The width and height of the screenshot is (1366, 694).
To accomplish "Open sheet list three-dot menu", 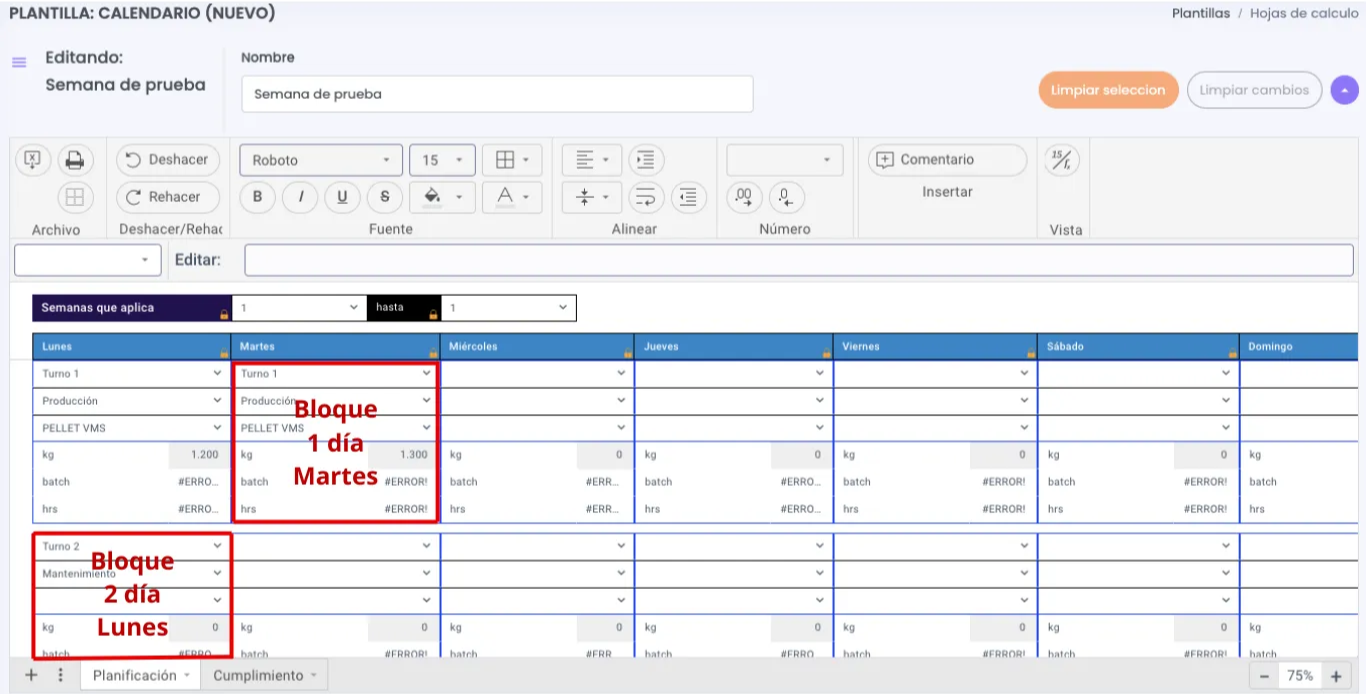I will [60, 675].
